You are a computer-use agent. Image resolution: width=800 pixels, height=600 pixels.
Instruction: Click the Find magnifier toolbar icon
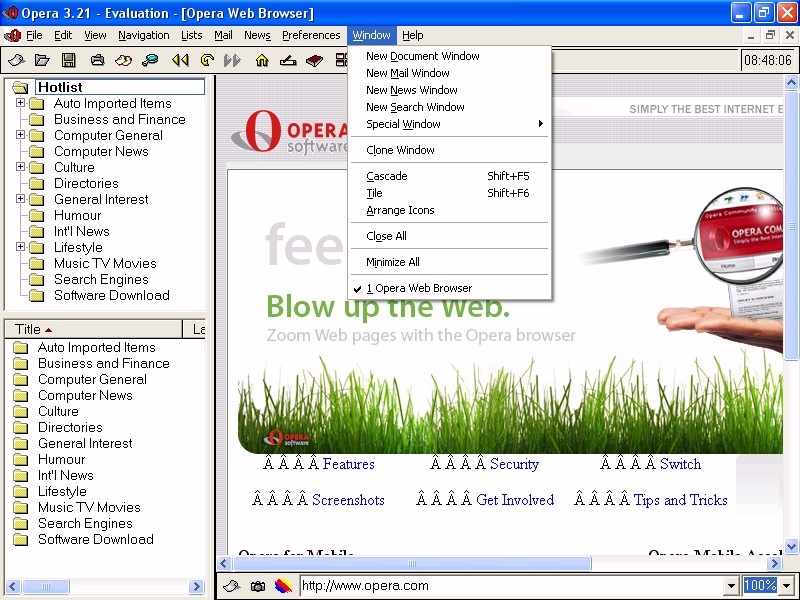click(x=150, y=60)
